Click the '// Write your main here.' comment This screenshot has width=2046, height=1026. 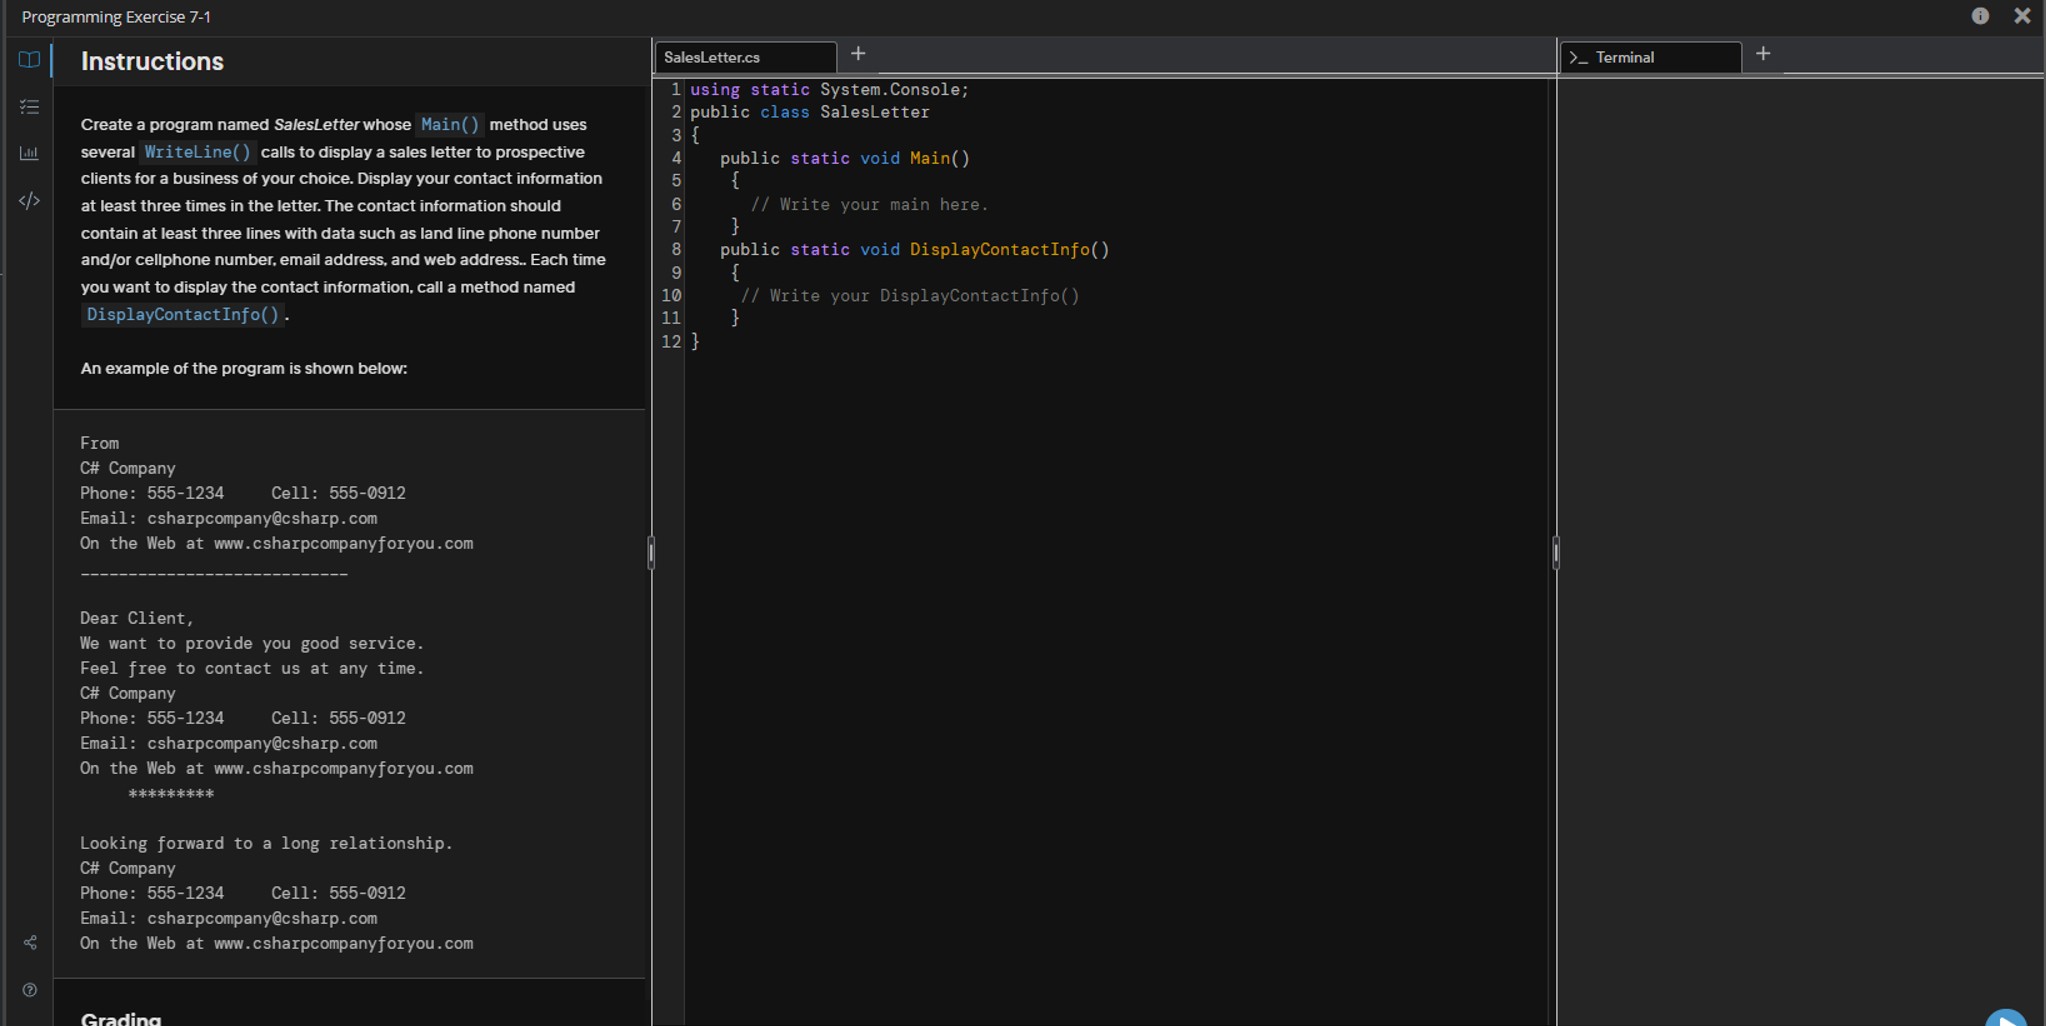point(869,204)
